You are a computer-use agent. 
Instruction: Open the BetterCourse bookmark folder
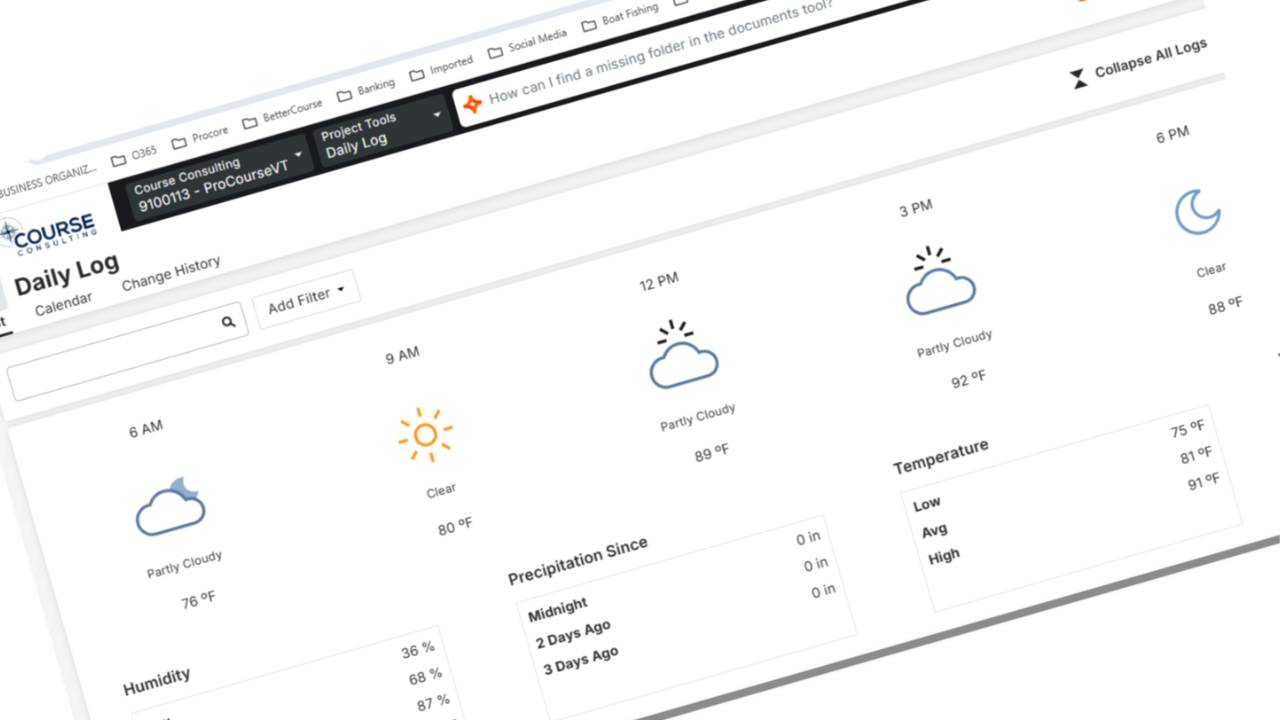click(x=282, y=114)
